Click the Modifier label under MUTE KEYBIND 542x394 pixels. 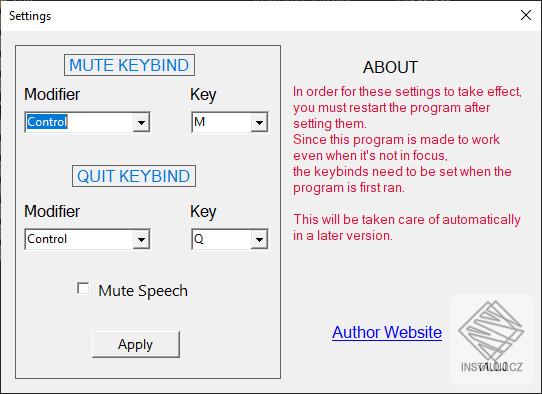[x=52, y=94]
